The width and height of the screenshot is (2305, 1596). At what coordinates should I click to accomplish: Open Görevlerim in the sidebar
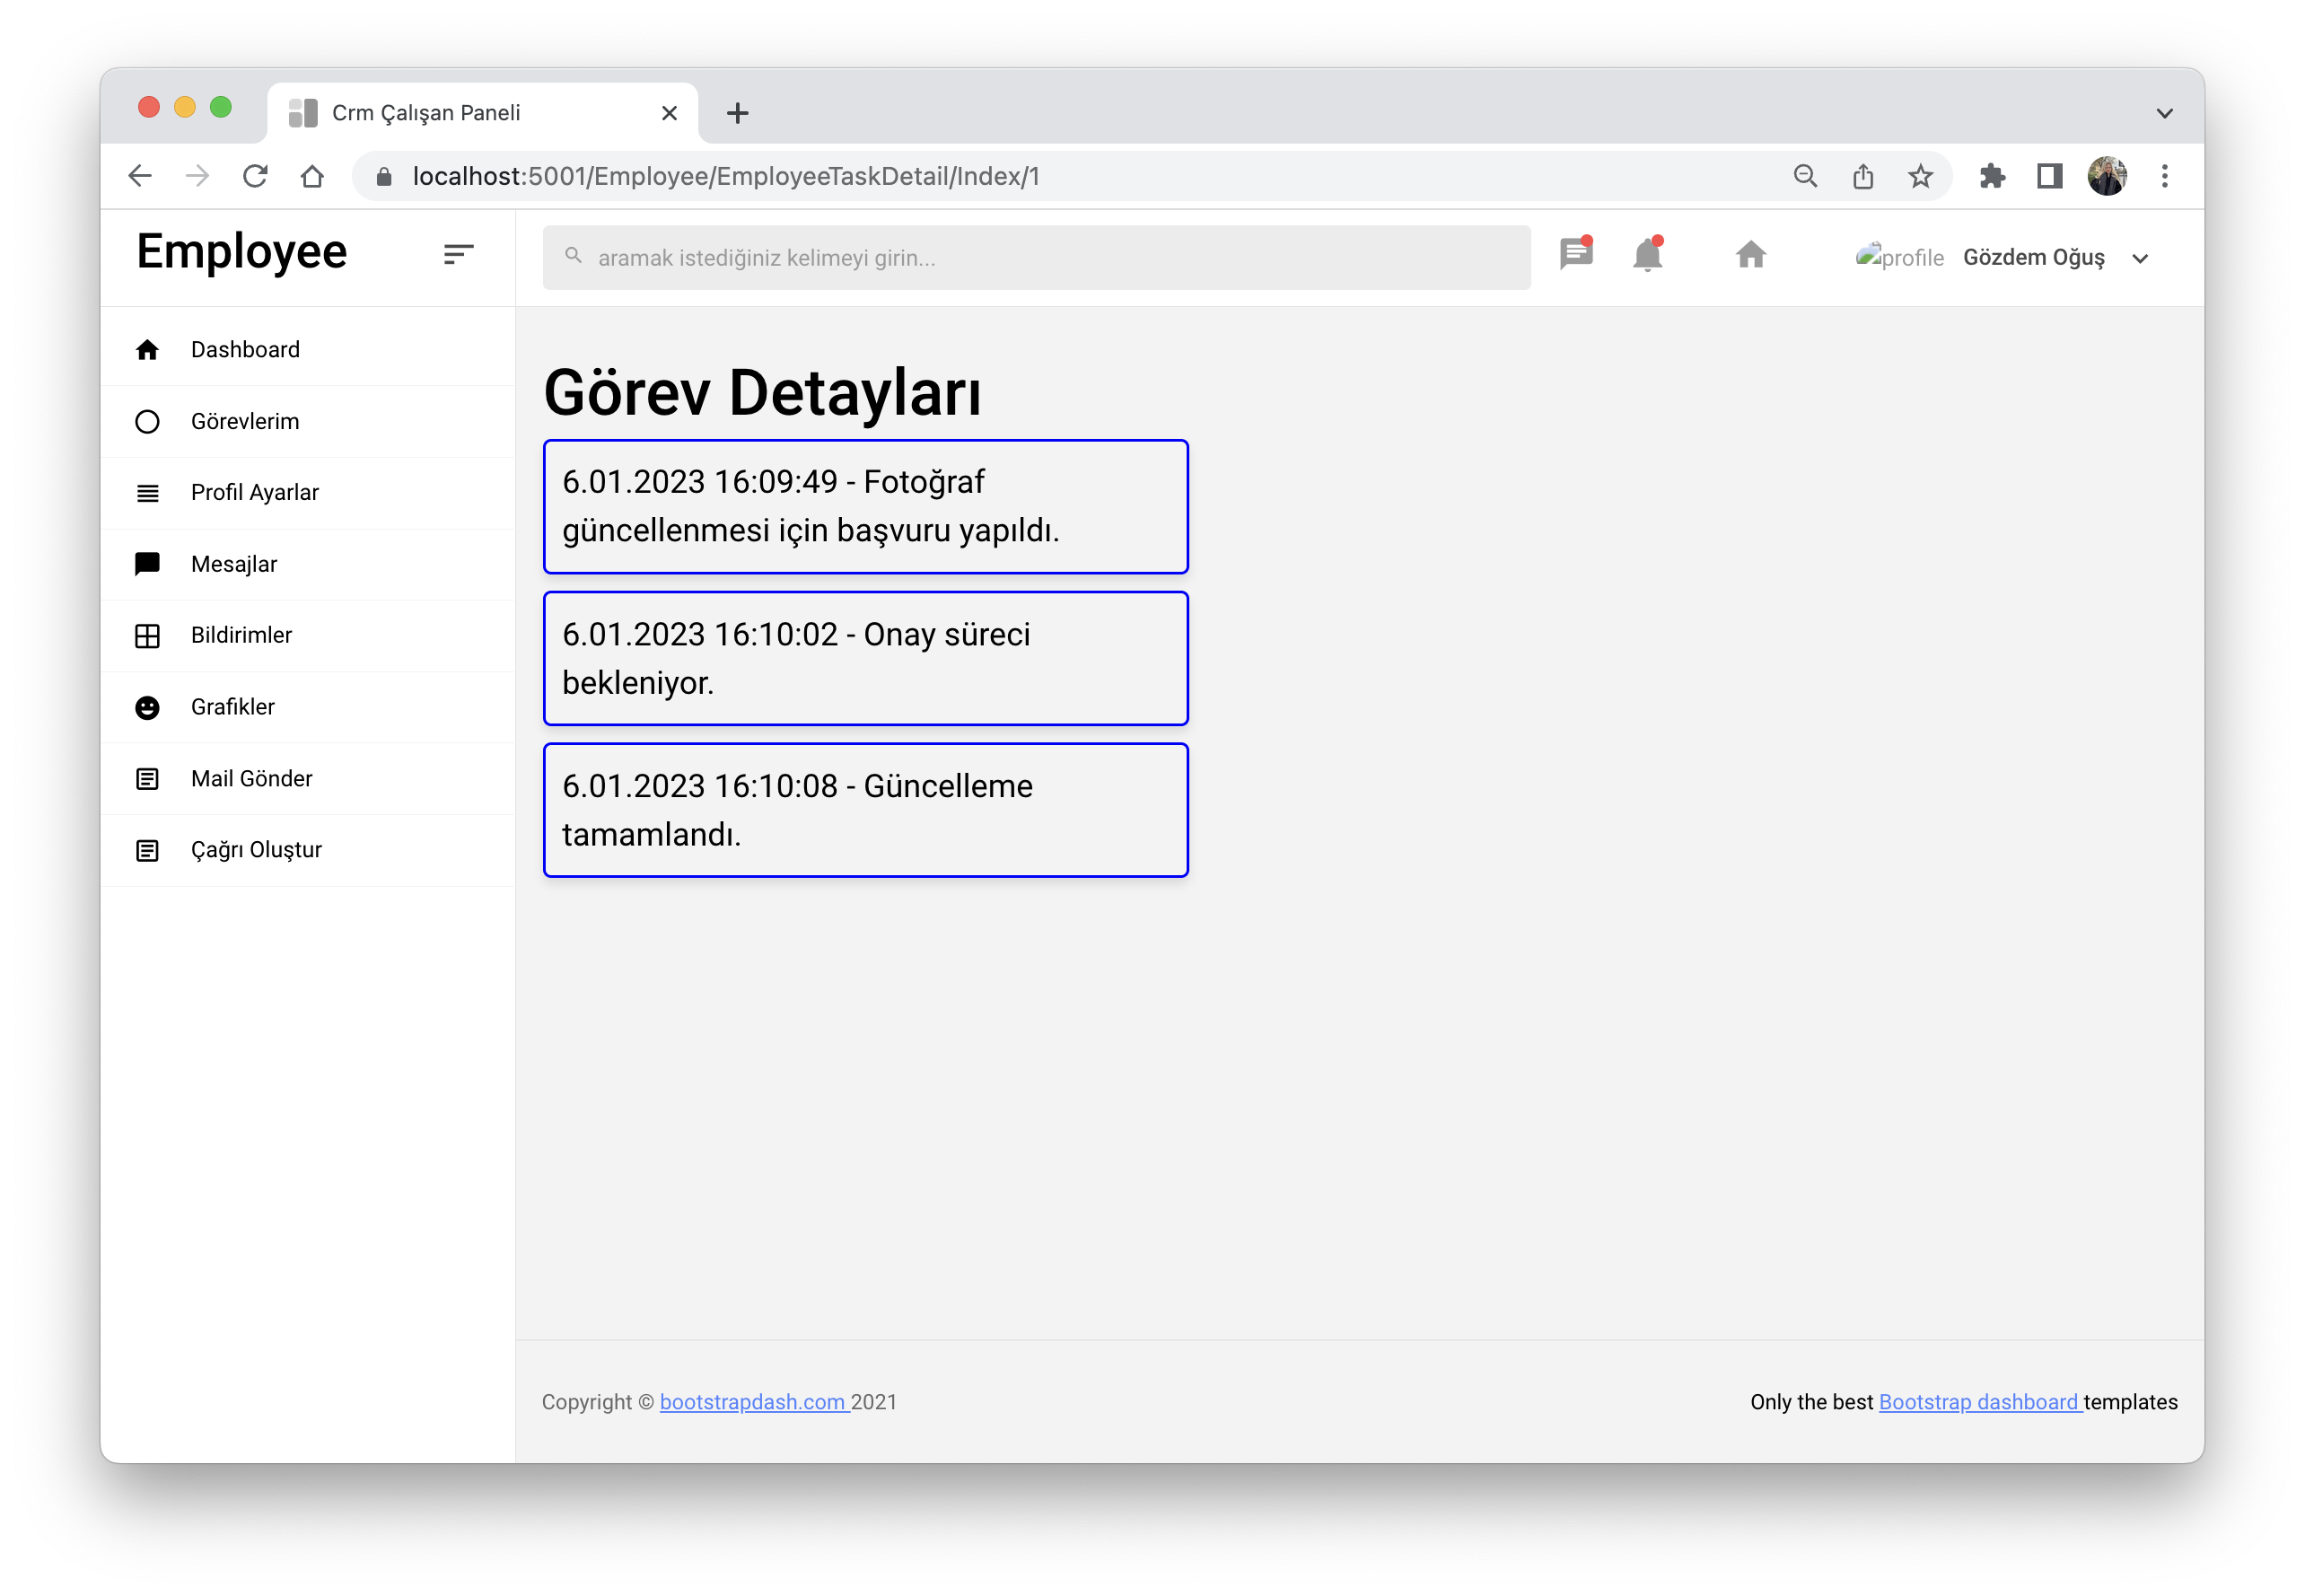308,421
